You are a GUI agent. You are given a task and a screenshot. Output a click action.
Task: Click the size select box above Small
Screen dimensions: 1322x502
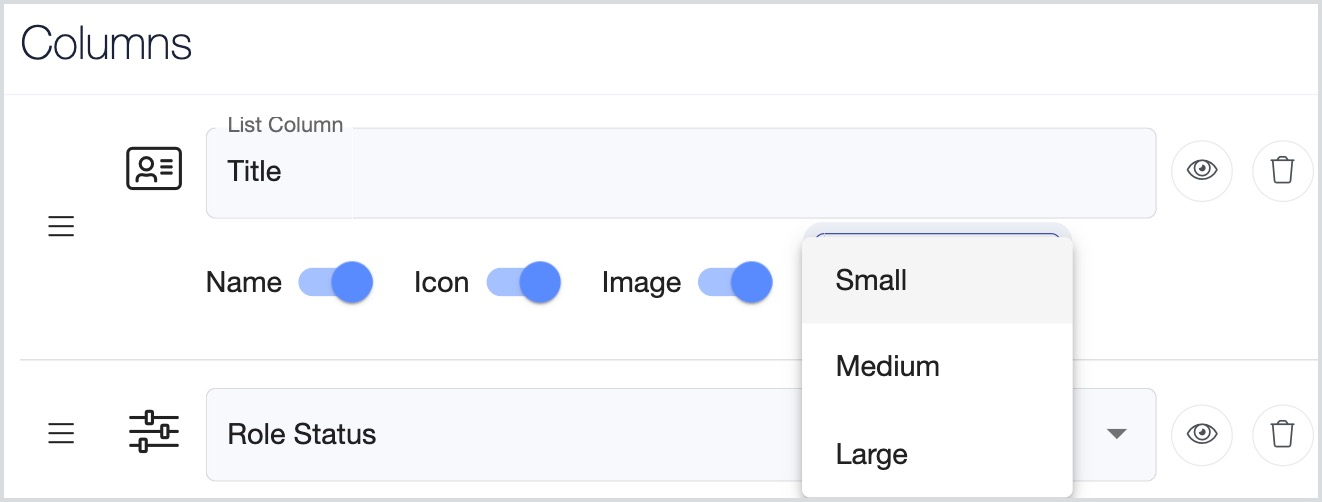pyautogui.click(x=937, y=237)
